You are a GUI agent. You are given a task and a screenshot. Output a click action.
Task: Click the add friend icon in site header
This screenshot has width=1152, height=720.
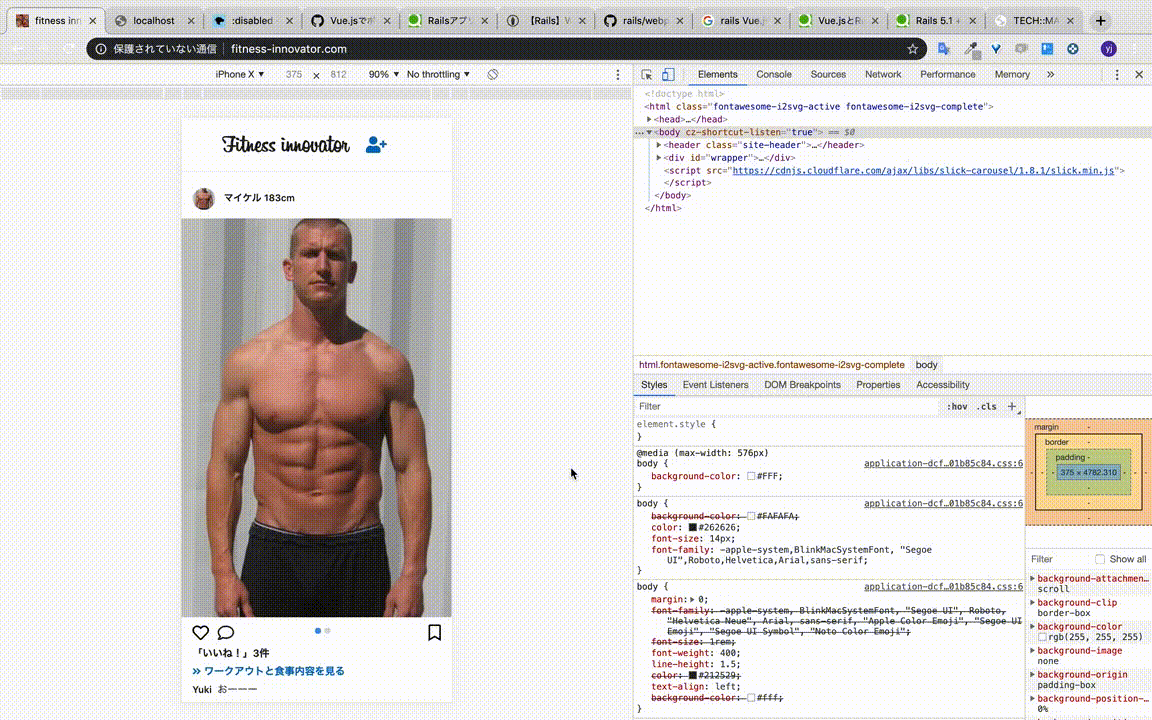376,145
